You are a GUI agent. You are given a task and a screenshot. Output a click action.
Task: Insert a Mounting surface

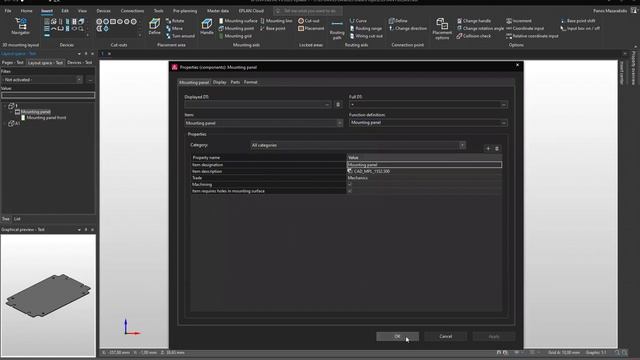(x=238, y=20)
